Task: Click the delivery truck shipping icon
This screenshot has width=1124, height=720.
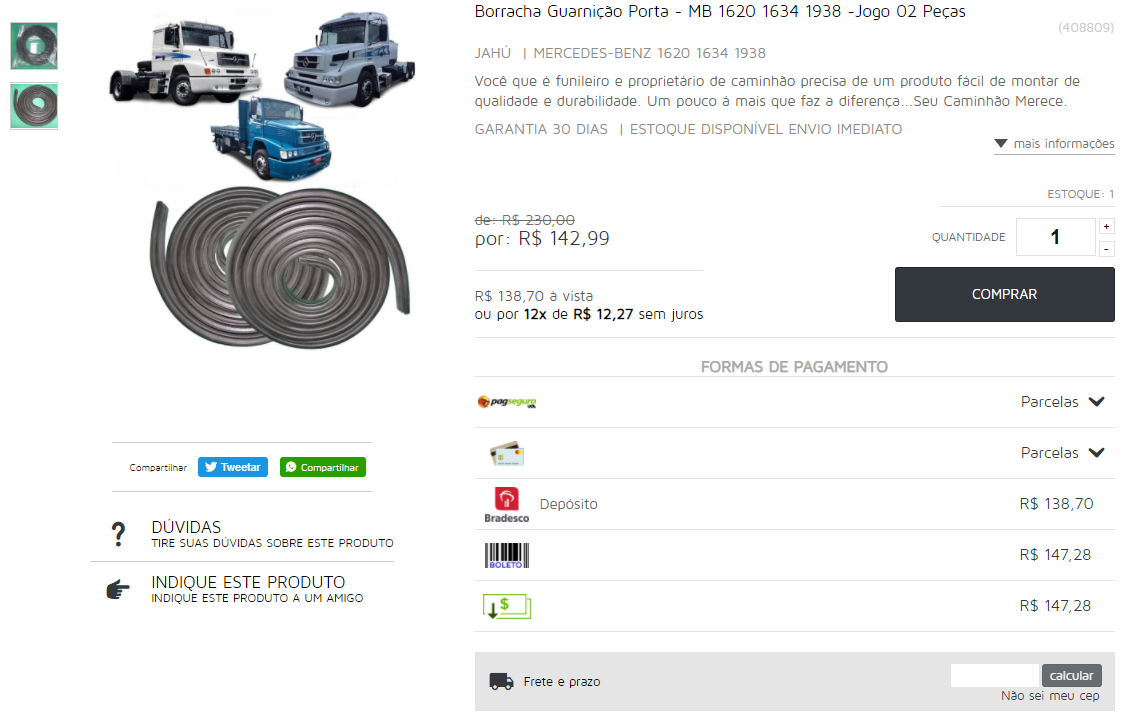Action: pyautogui.click(x=501, y=681)
